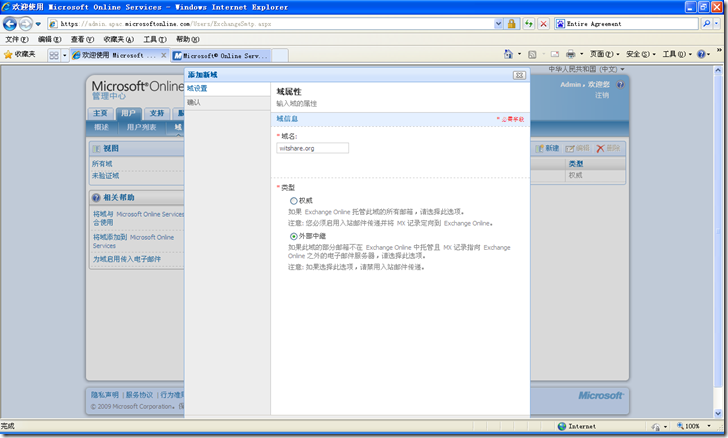Select the 权威 radio button

(293, 201)
